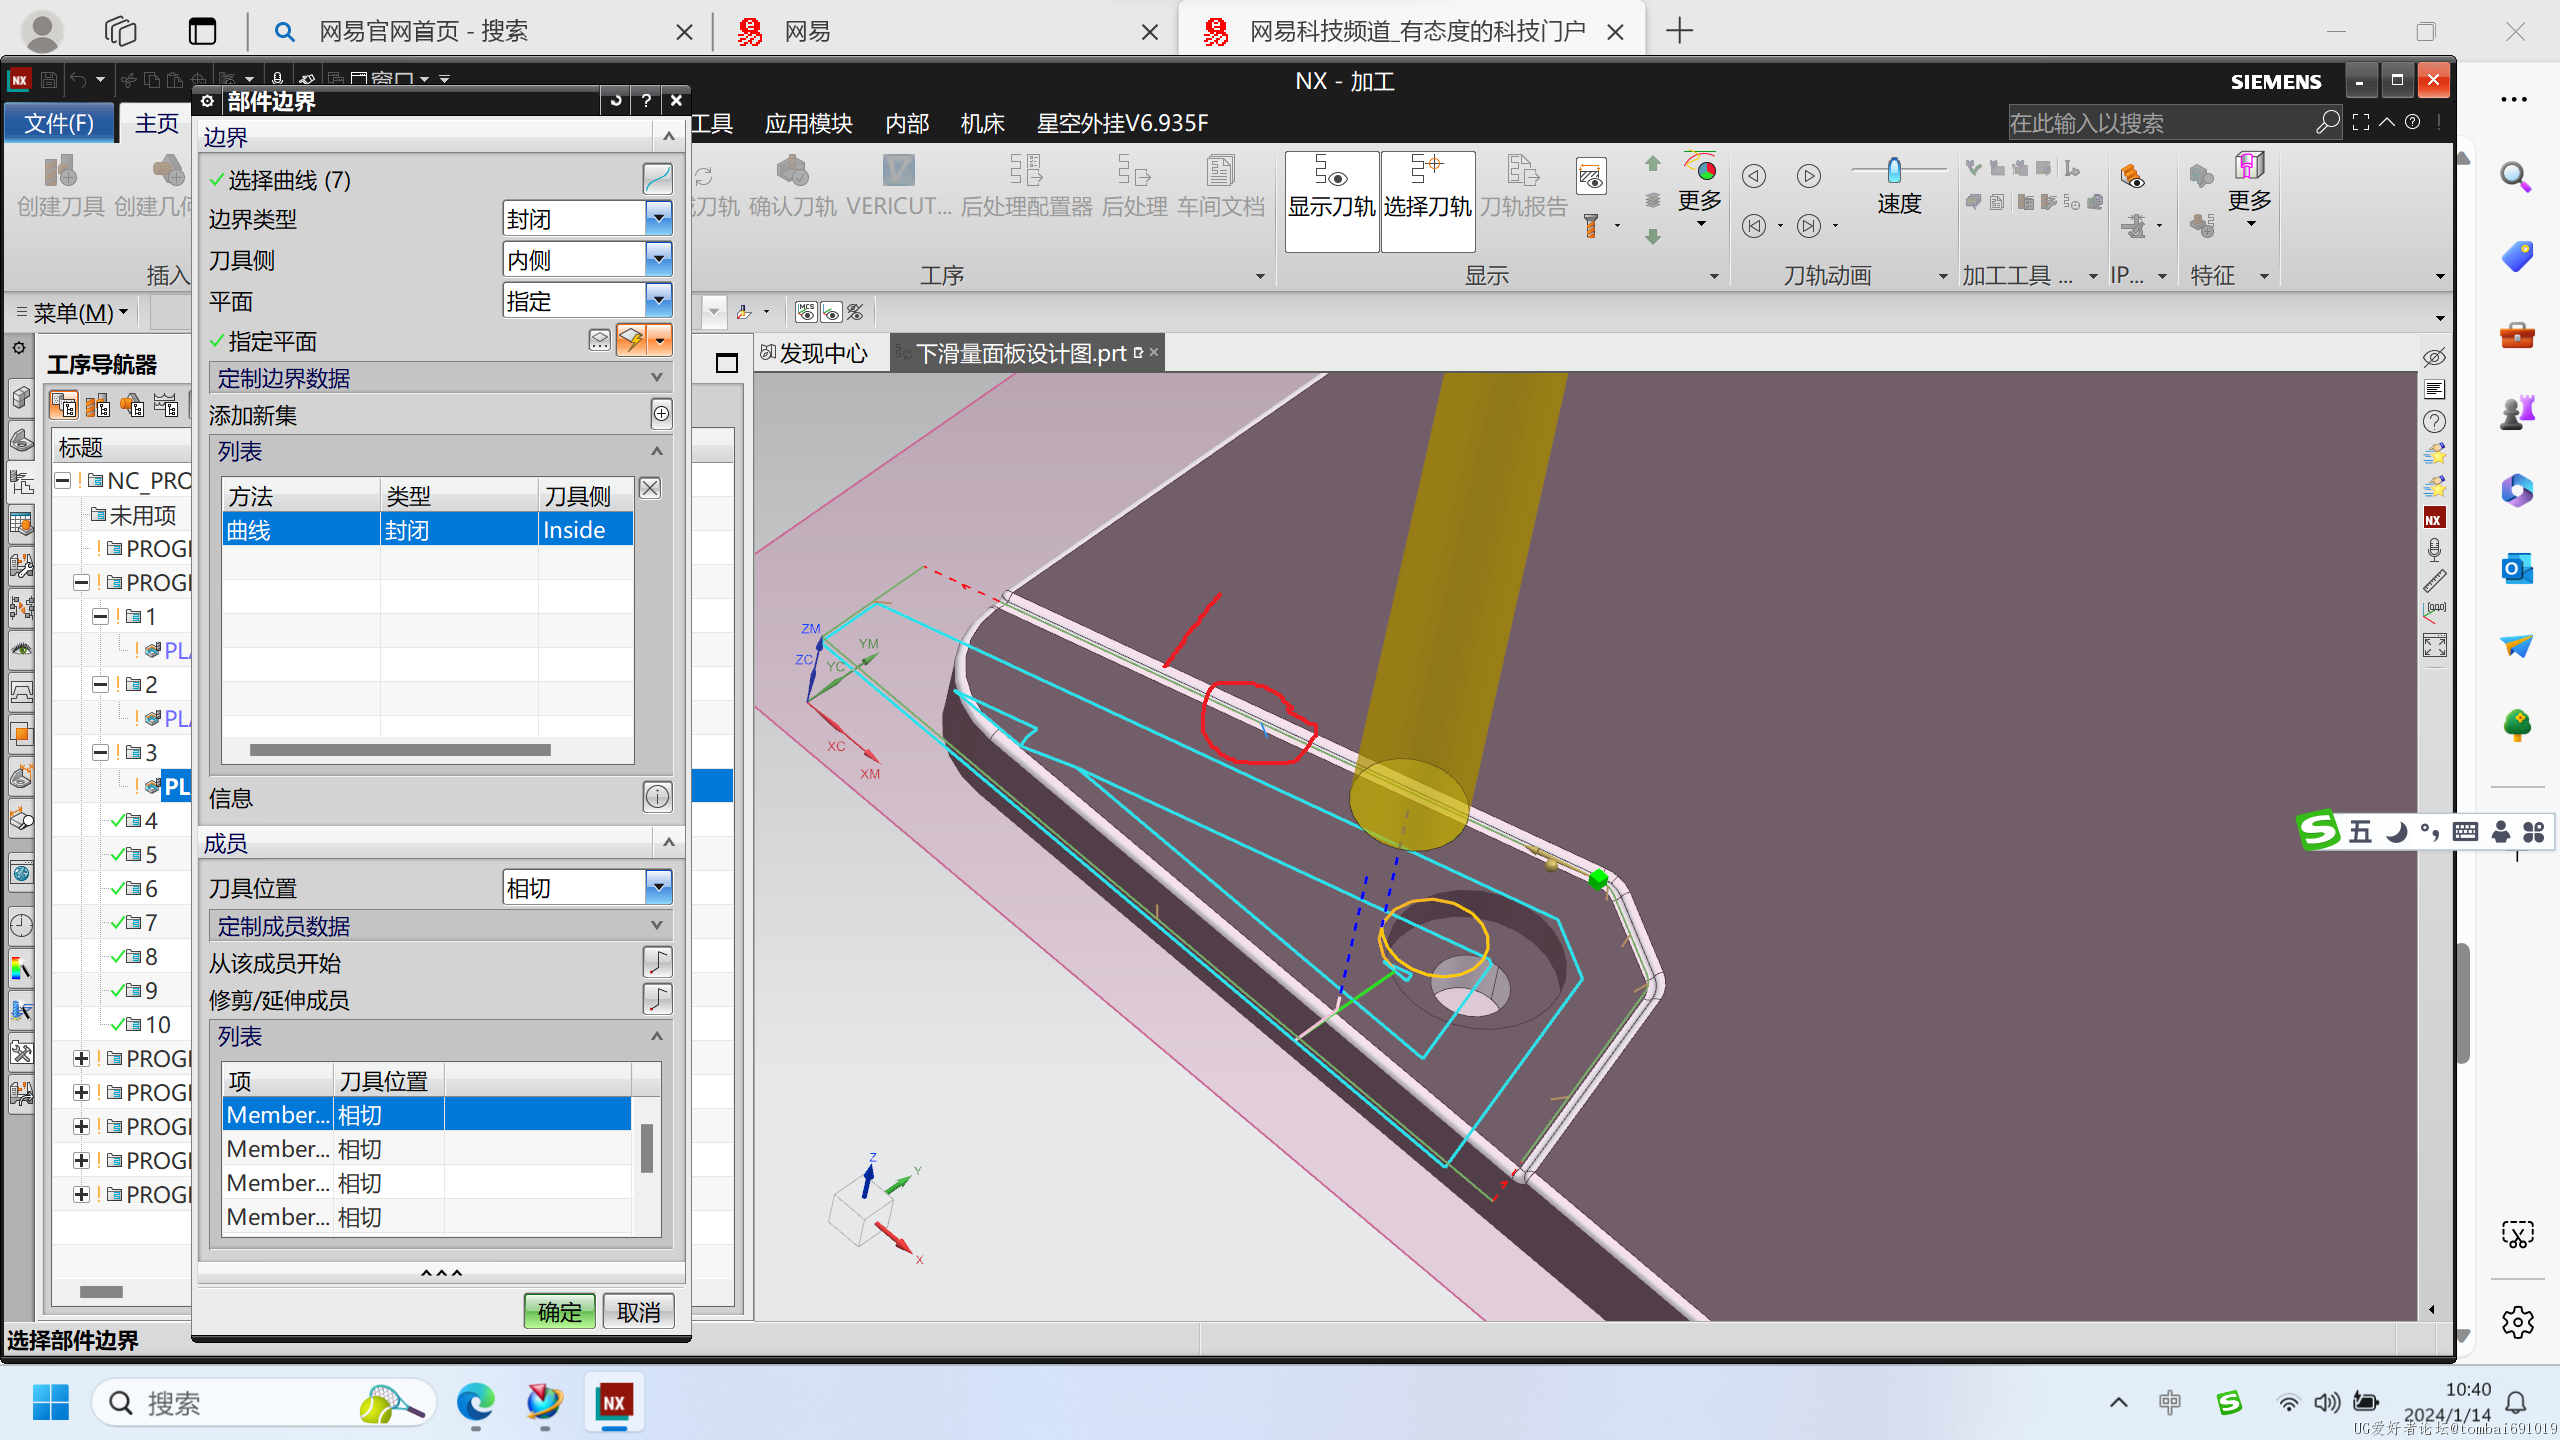Select the 未用项 tree item
The image size is (2560, 1440).
pyautogui.click(x=142, y=515)
